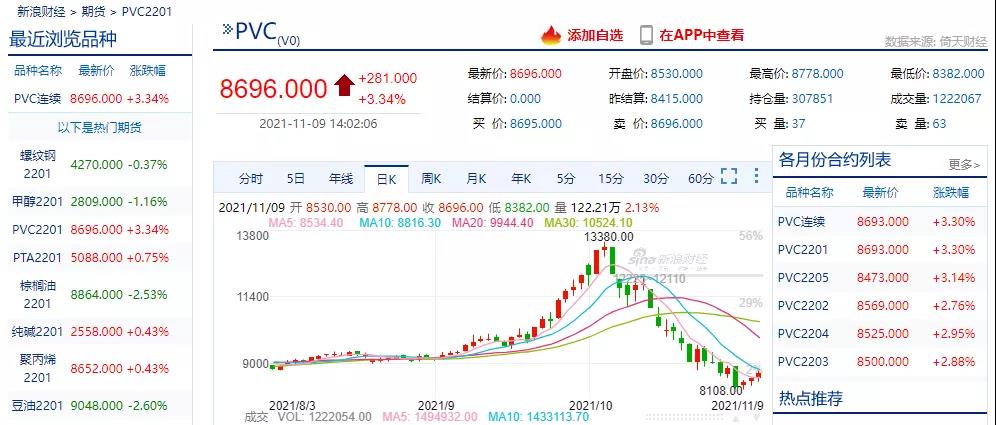The height and width of the screenshot is (425, 996).
Task: Click the 品种名称 header in recently viewed
Action: tap(38, 71)
